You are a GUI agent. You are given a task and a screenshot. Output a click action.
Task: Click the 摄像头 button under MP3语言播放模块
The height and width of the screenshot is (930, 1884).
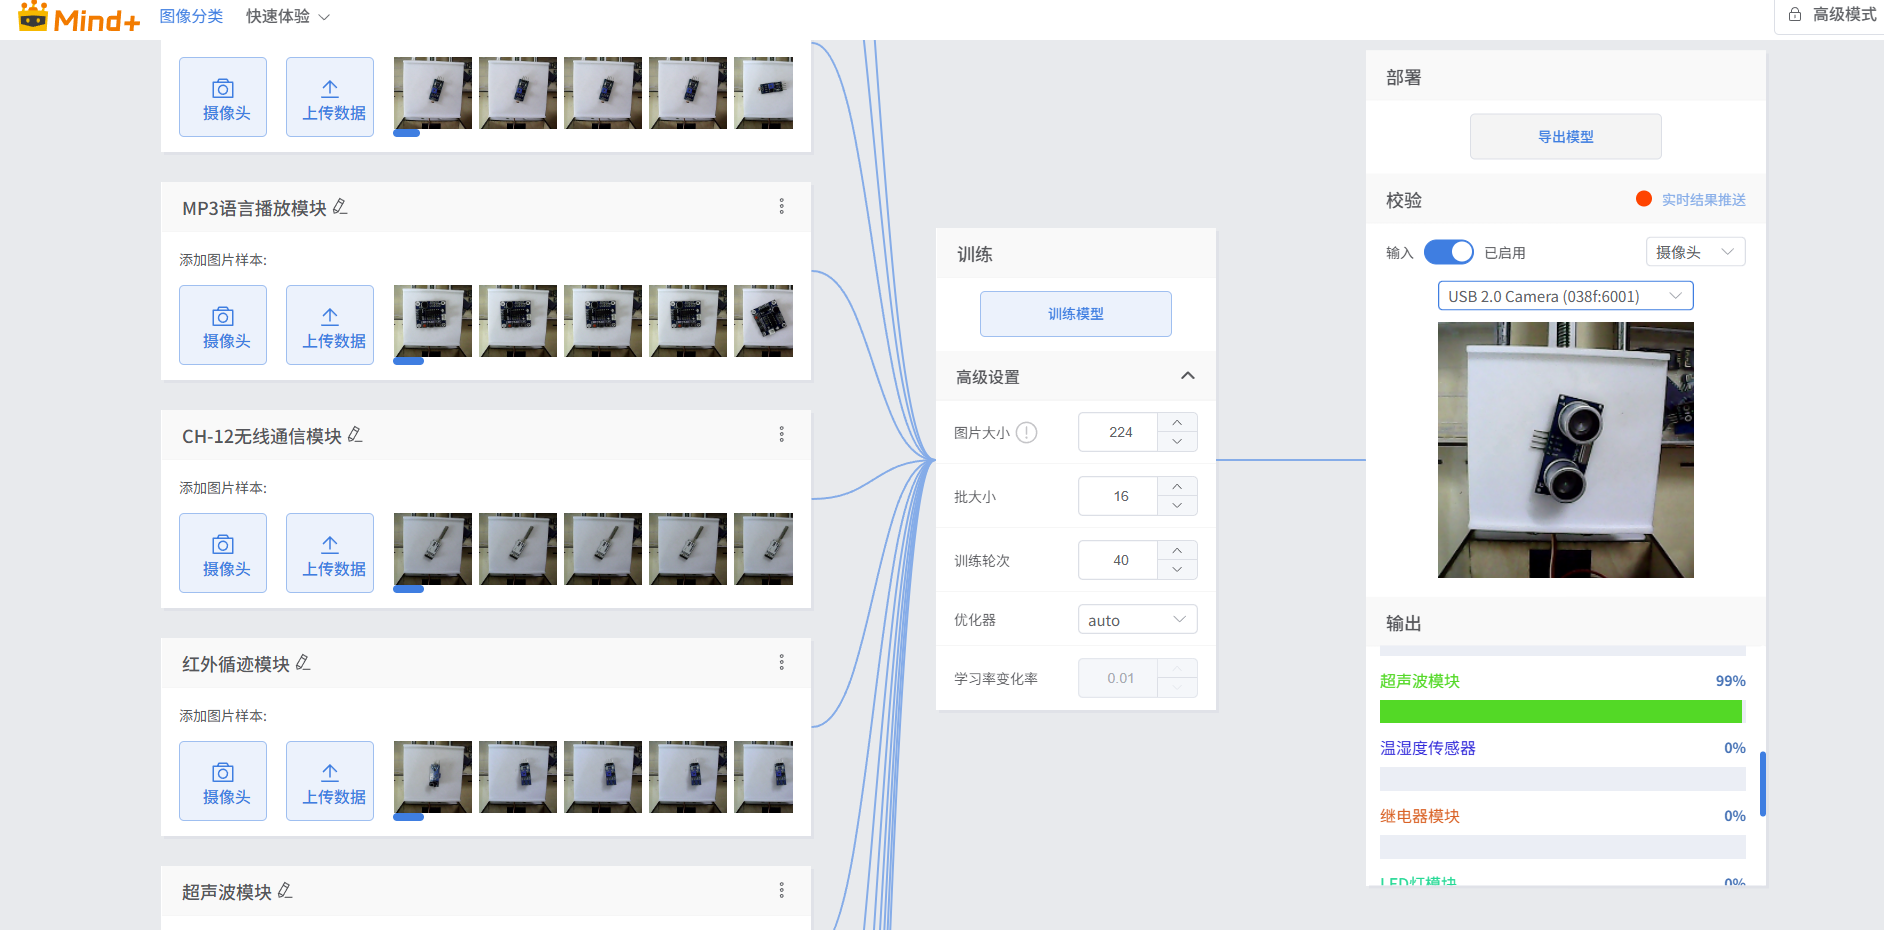223,325
